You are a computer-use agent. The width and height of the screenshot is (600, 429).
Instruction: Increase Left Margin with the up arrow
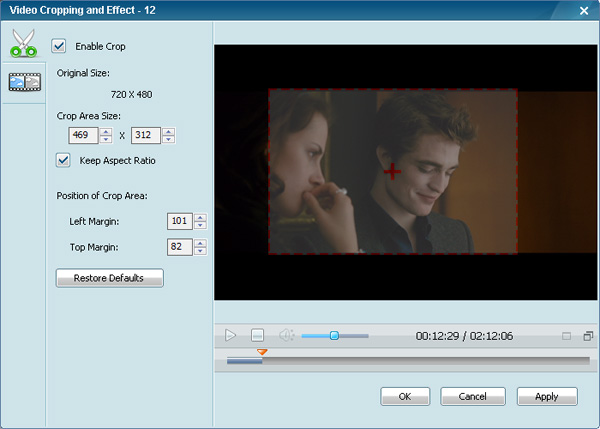200,218
